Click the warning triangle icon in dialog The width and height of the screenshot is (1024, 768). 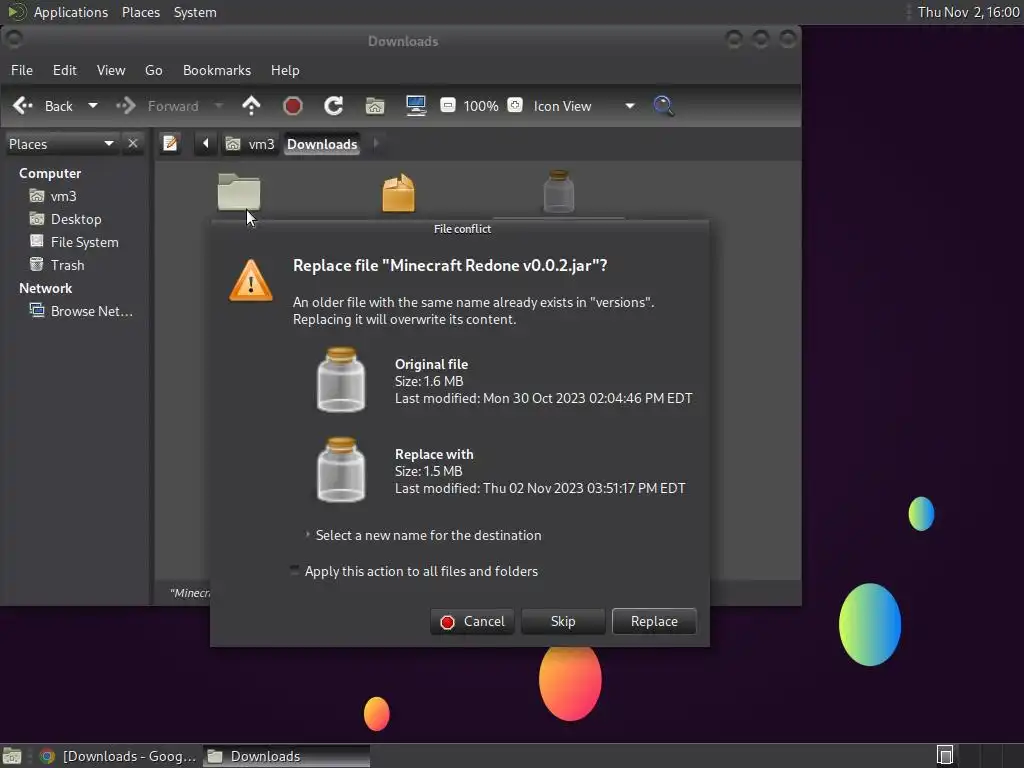coord(251,281)
